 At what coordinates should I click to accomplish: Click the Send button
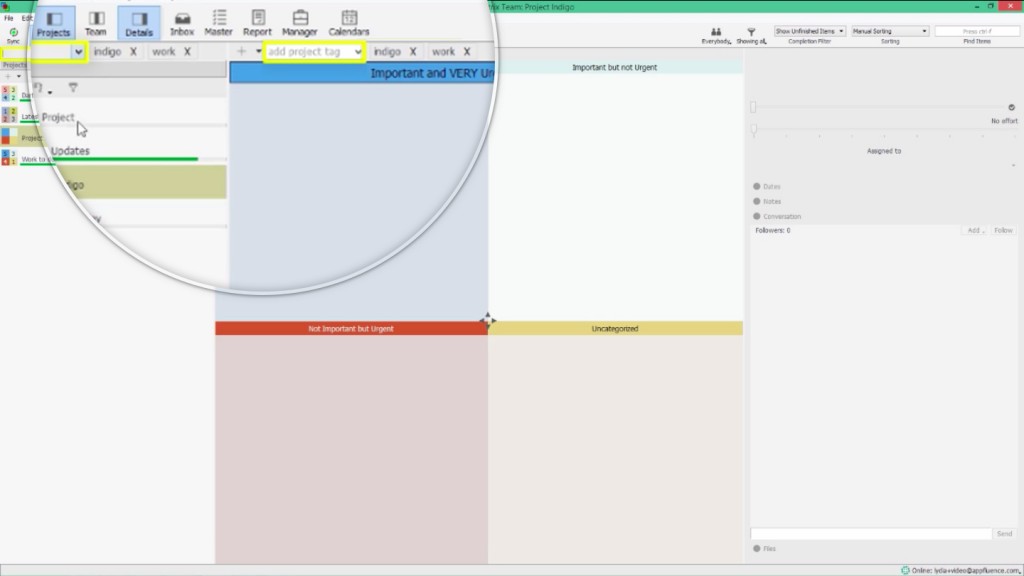(1004, 534)
